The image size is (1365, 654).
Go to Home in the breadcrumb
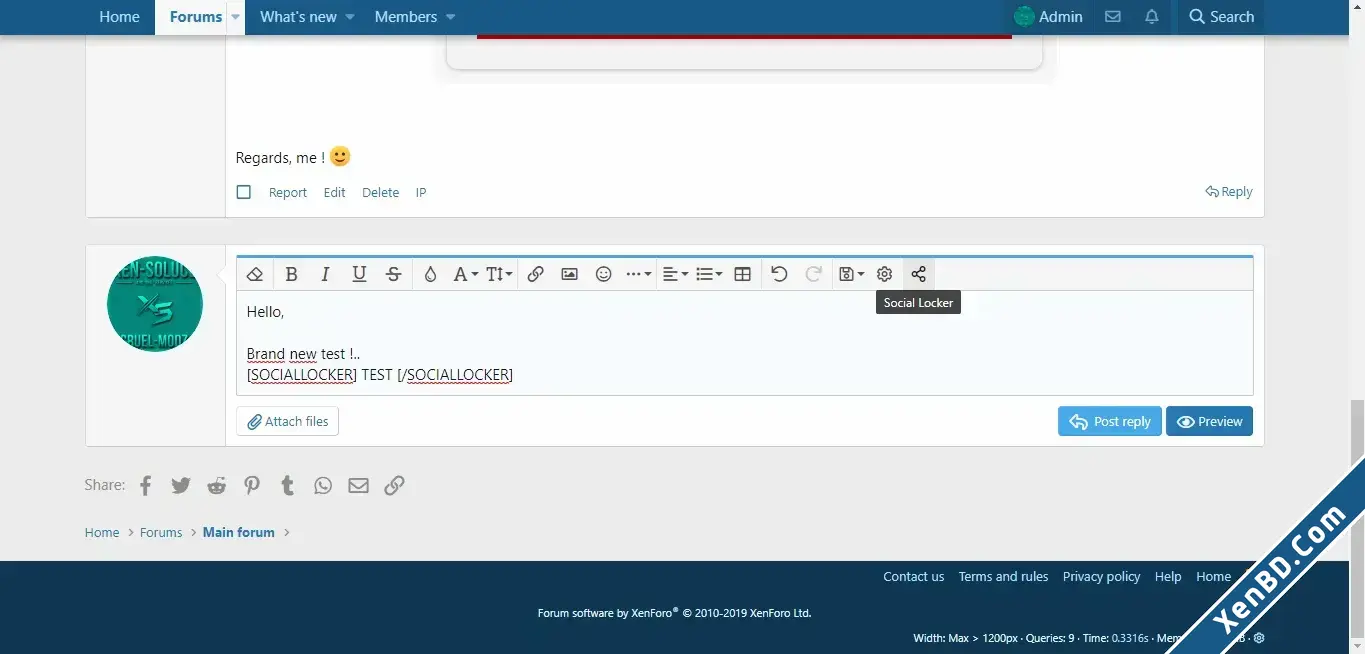pyautogui.click(x=102, y=533)
